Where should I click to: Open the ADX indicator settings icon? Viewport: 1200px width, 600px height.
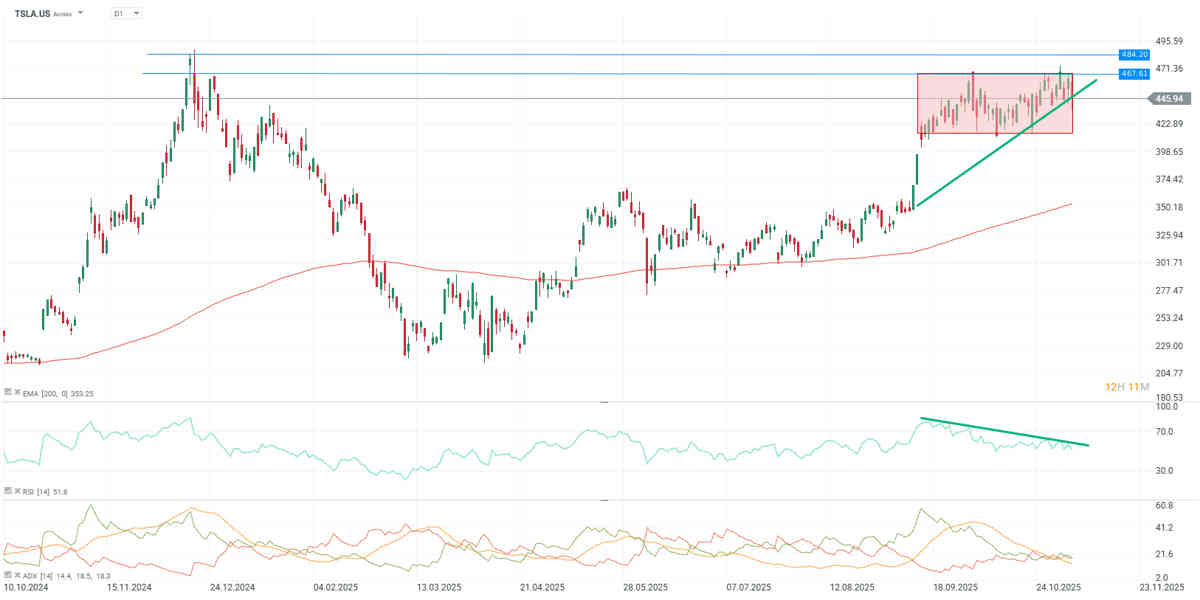(x=7, y=577)
